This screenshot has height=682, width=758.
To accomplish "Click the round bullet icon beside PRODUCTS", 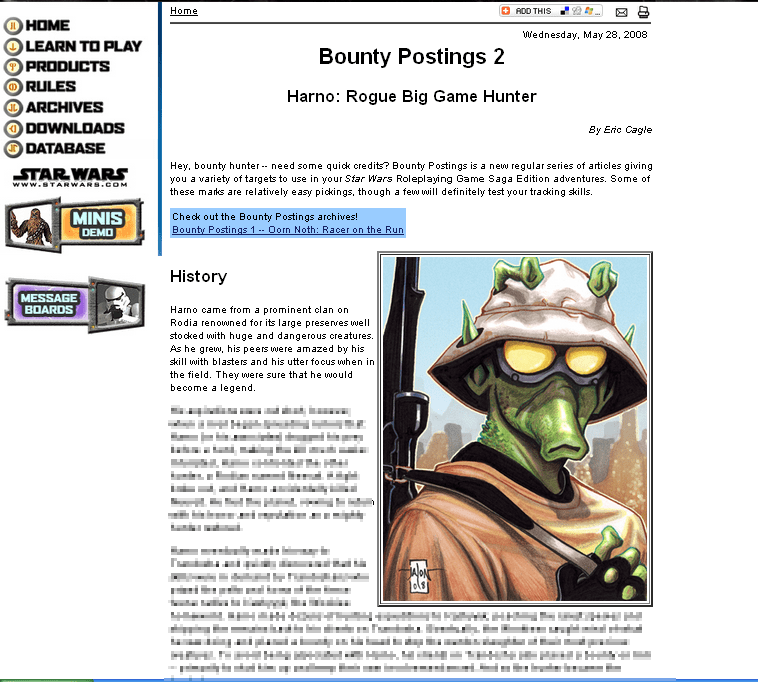I will coord(13,67).
